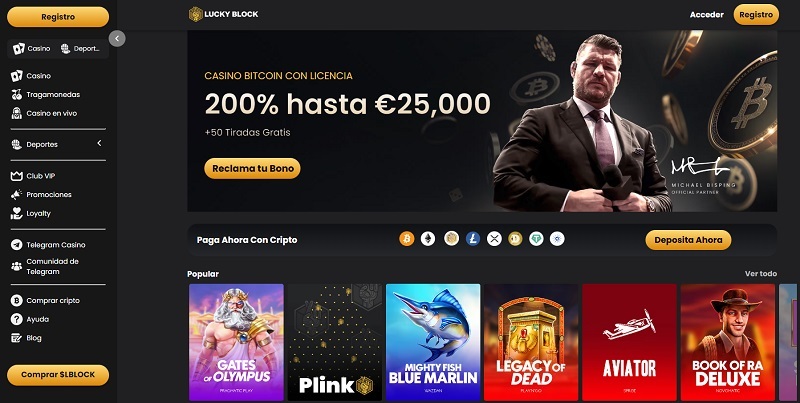Select the Dogecoin payment icon
Screen dimensions: 800x403
pos(515,239)
